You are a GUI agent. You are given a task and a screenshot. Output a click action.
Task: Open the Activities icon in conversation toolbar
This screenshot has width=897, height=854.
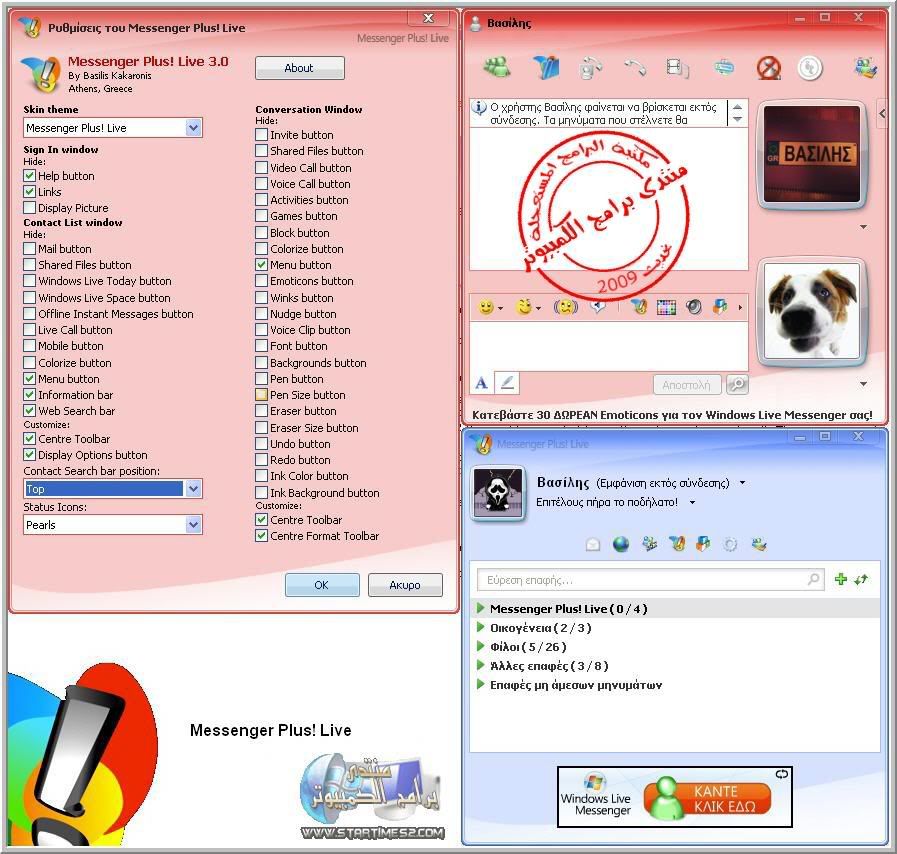pyautogui.click(x=677, y=68)
